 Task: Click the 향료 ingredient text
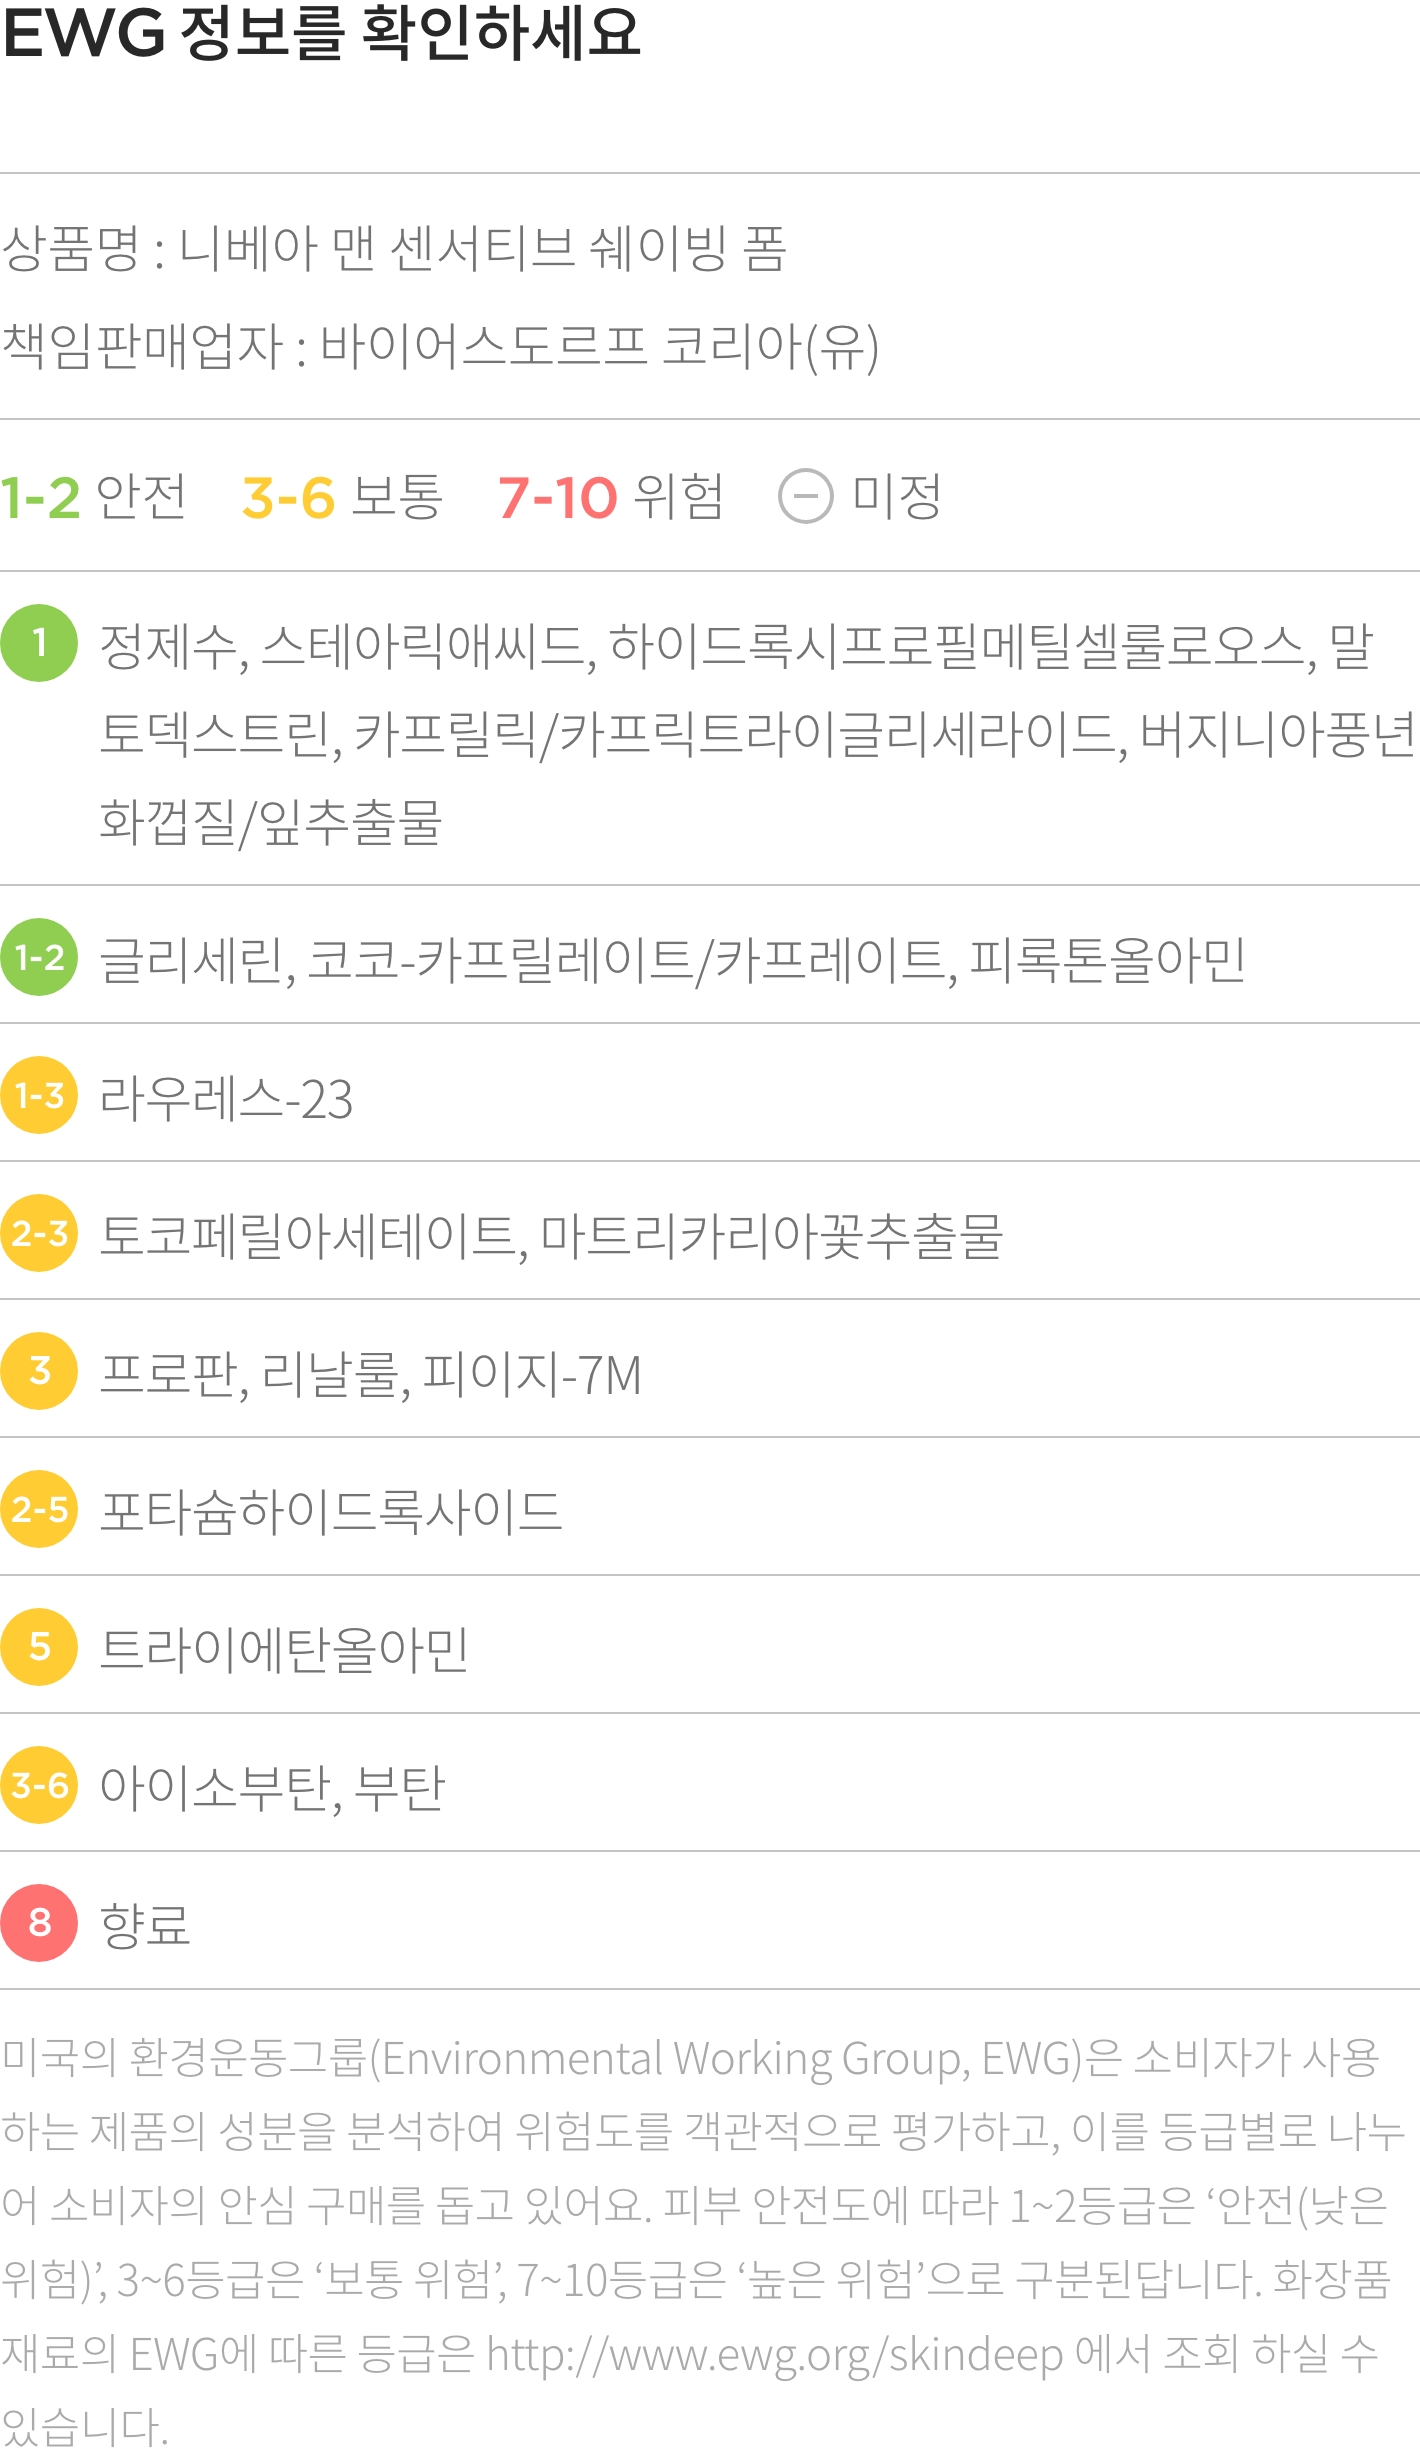(x=145, y=1924)
